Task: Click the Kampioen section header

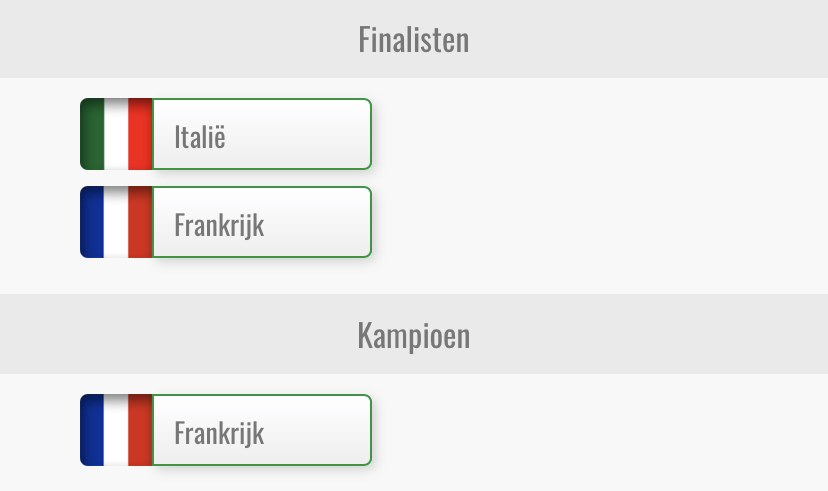Action: point(414,335)
